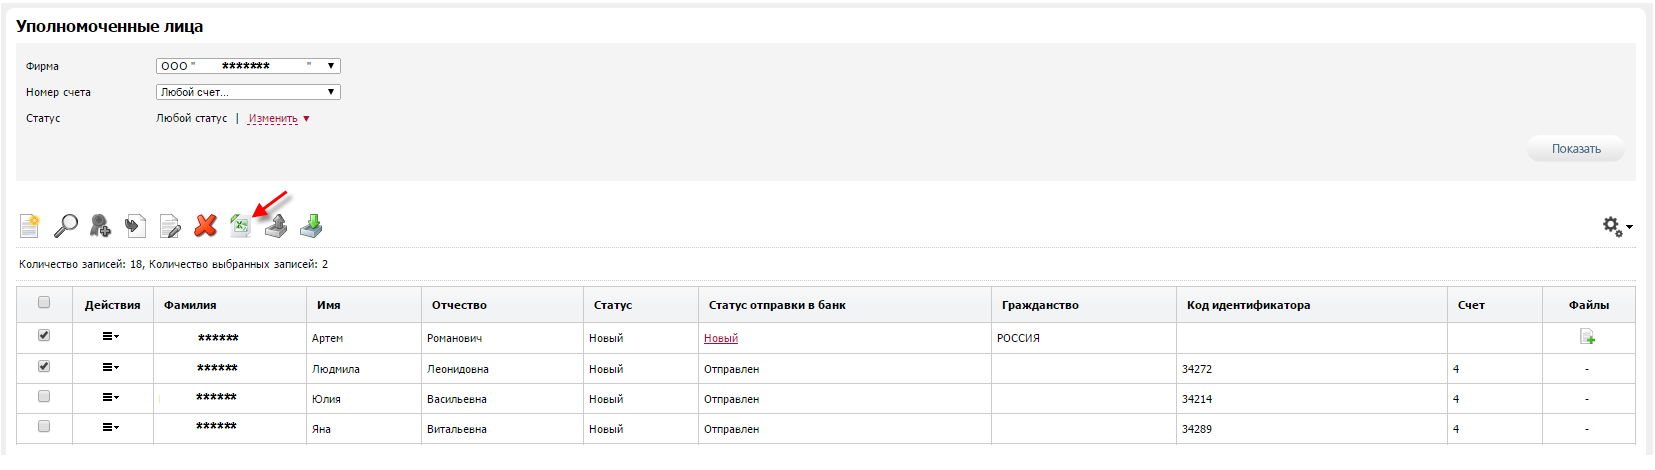Viewport: 1655px width, 470px height.
Task: Open actions menu for the Юлия row
Action: (x=111, y=398)
